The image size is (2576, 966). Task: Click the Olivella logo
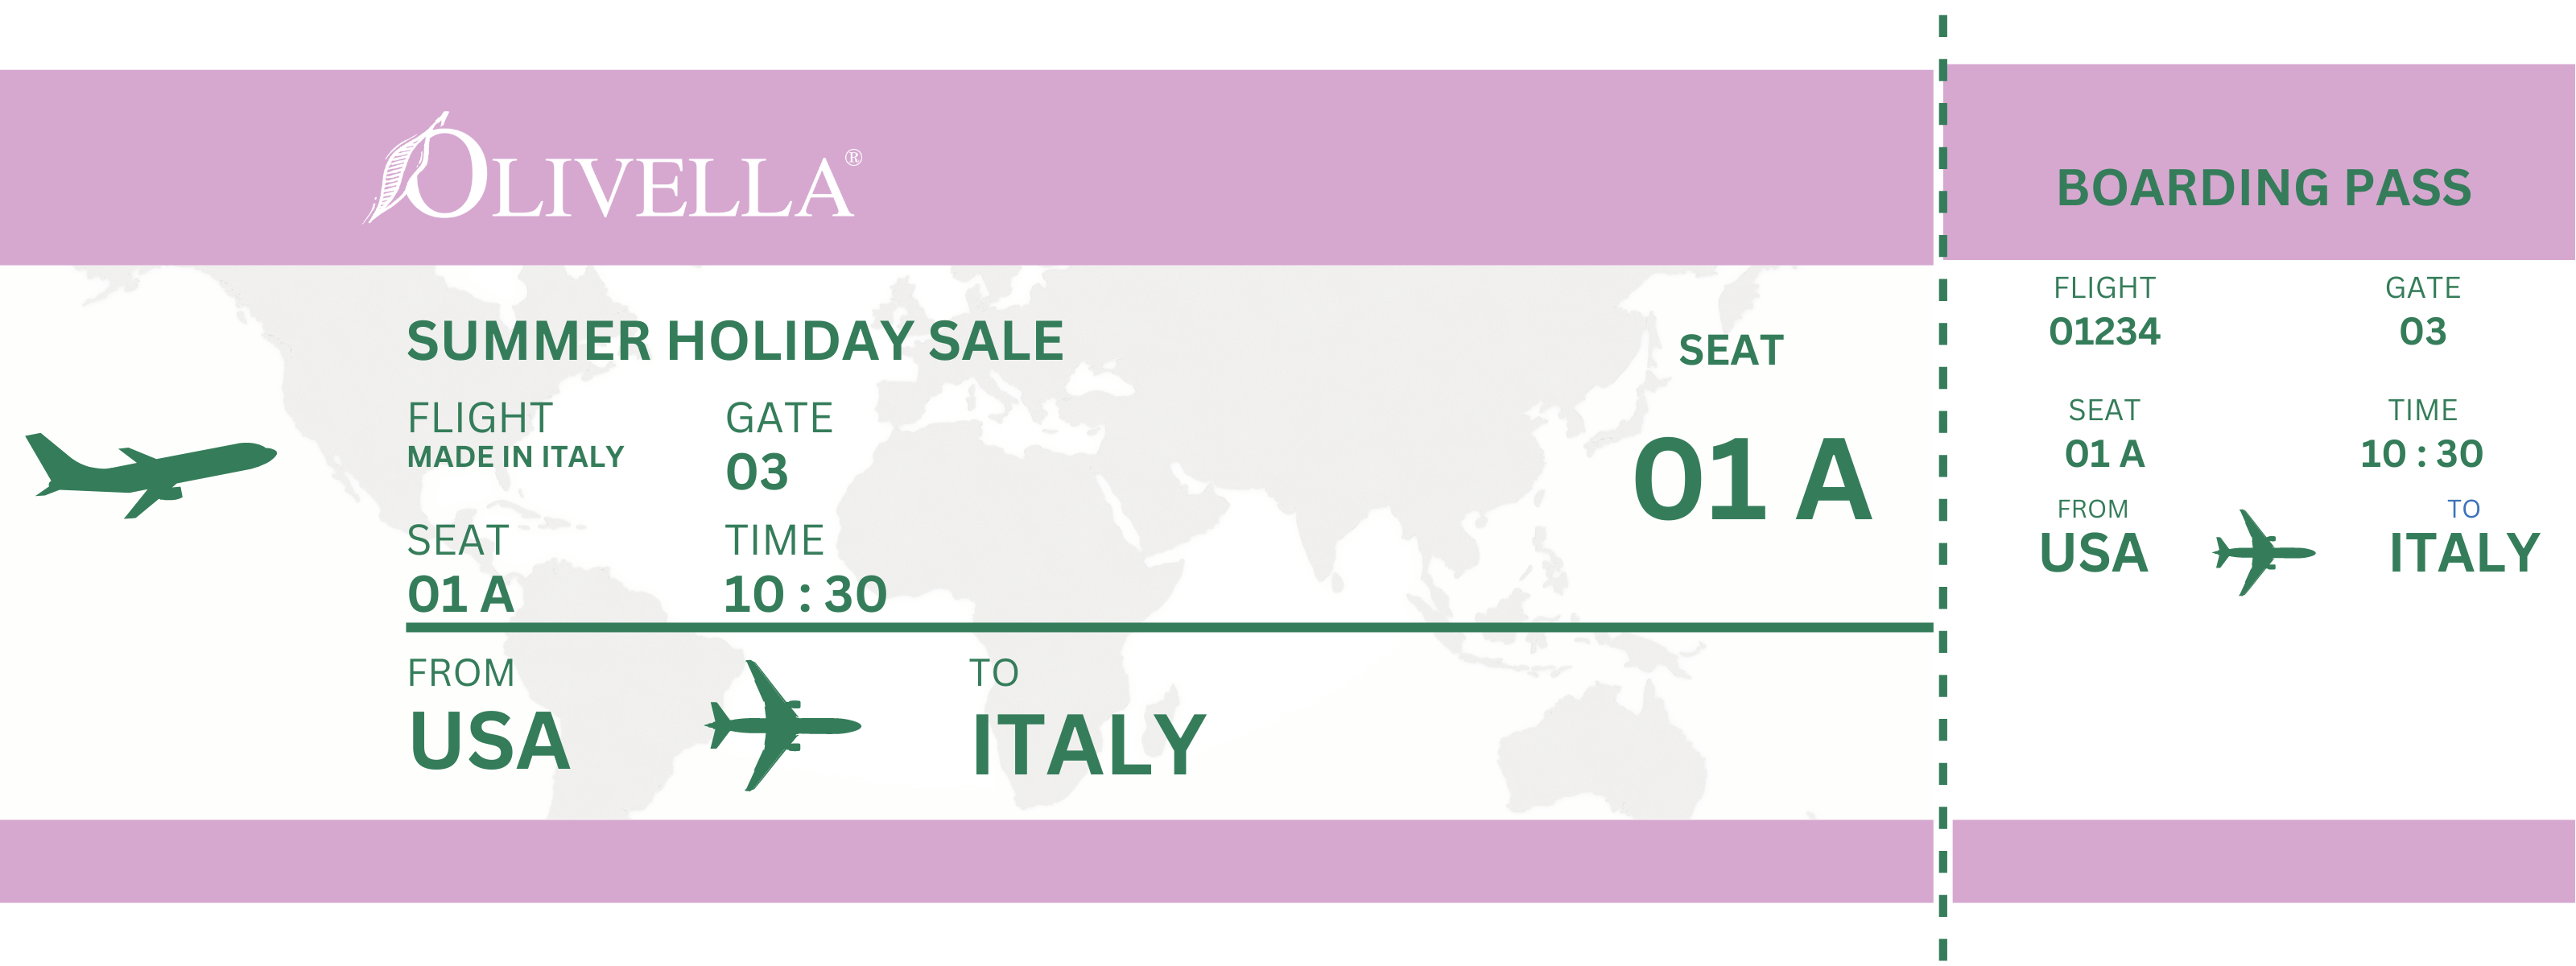tap(612, 168)
